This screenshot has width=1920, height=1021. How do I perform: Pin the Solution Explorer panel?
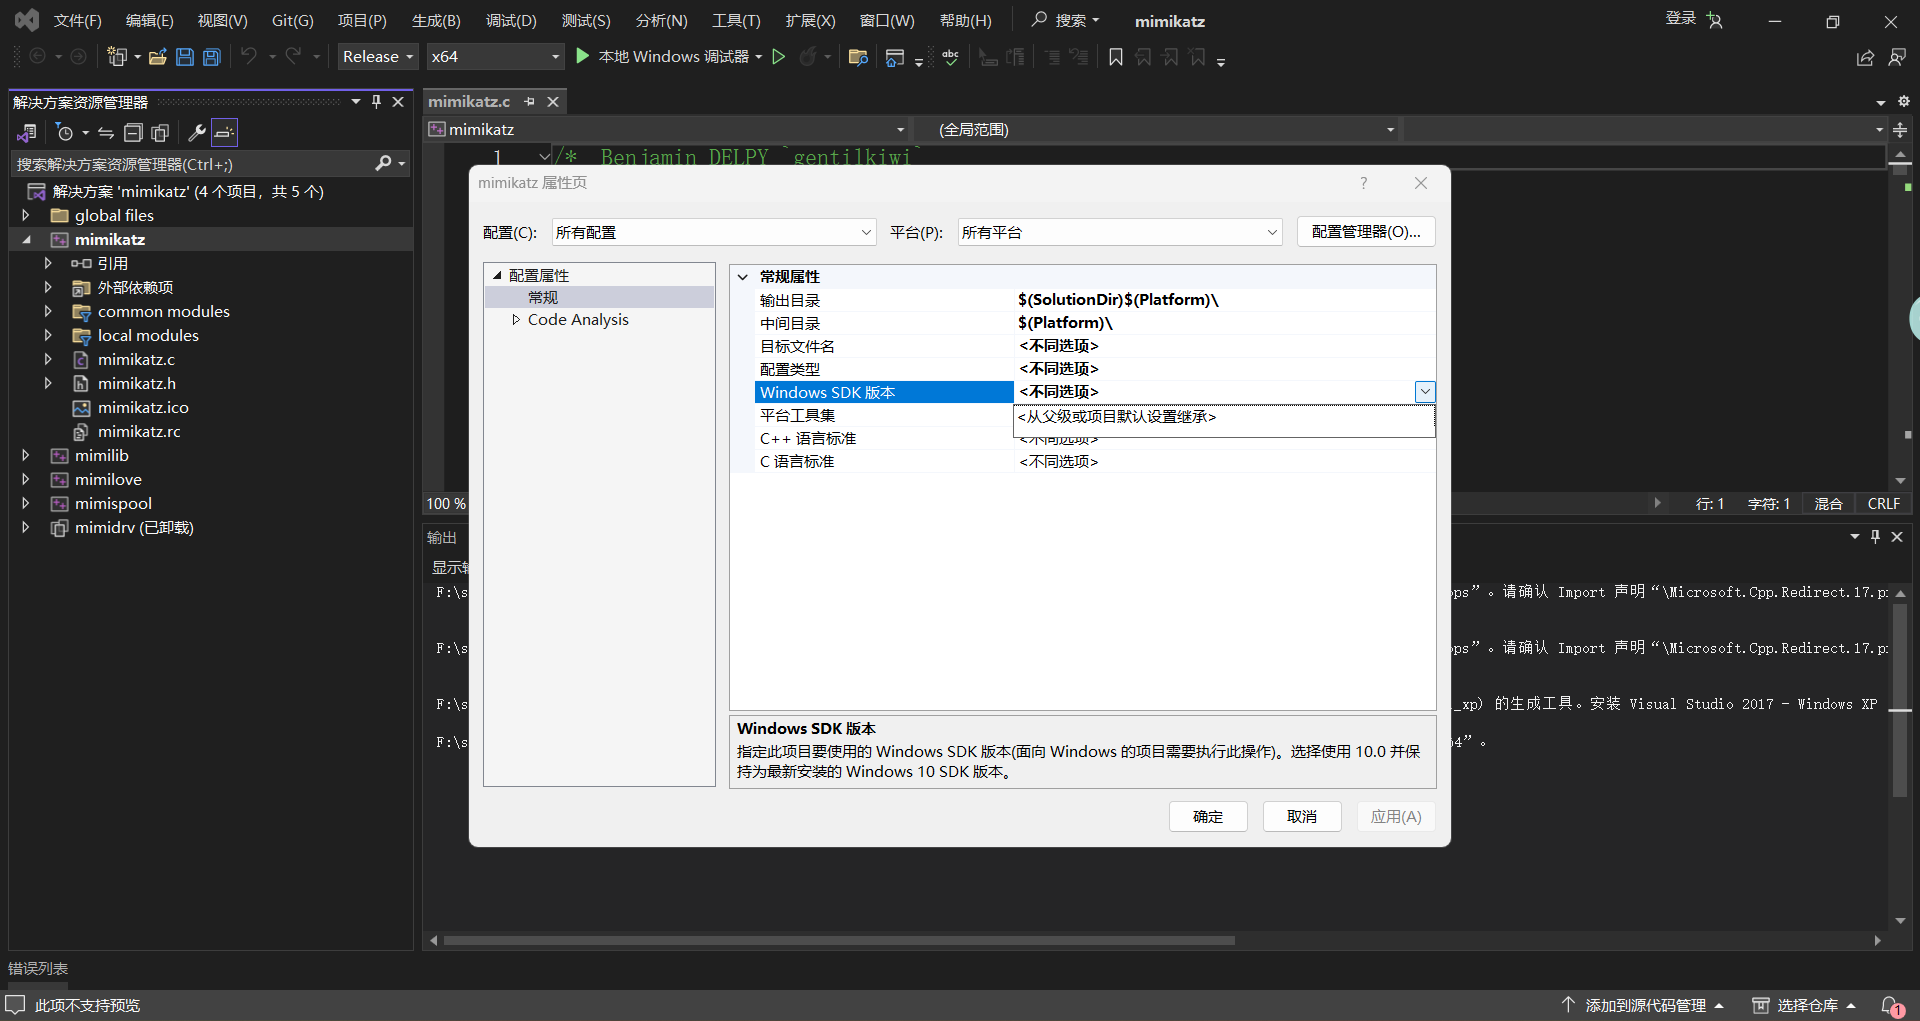tap(376, 102)
